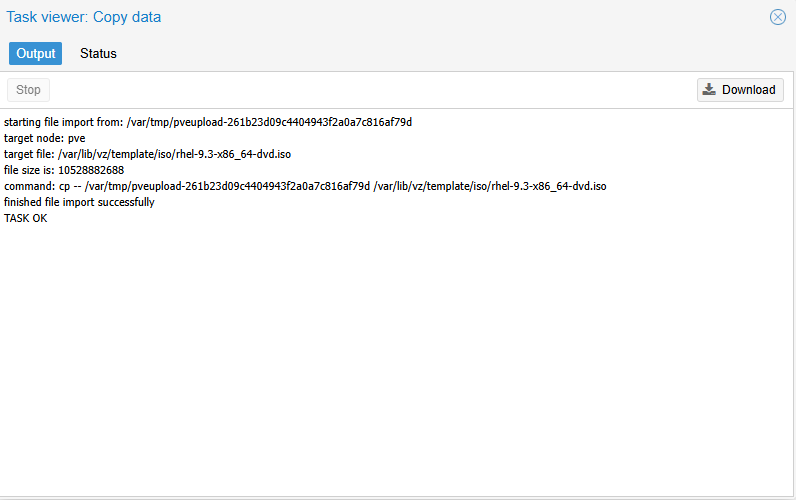
Task: Open the Status tab
Action: click(98, 53)
